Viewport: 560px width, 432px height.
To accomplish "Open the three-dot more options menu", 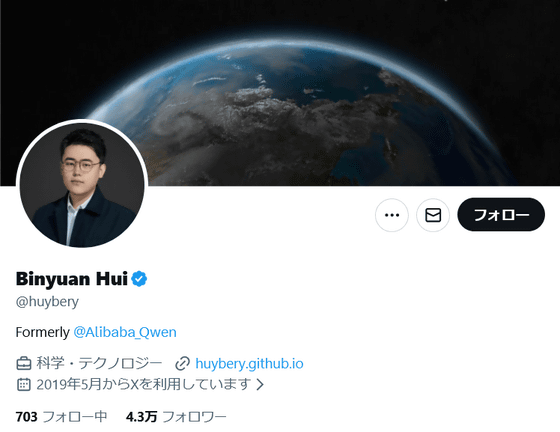I will pyautogui.click(x=392, y=215).
